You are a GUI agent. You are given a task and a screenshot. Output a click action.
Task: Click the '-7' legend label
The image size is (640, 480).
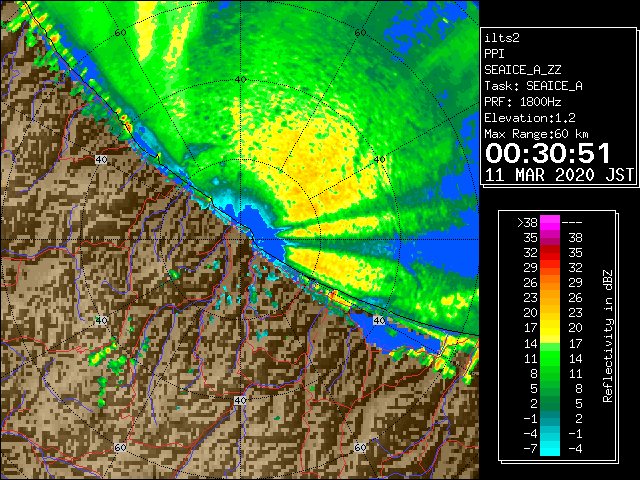(530, 449)
